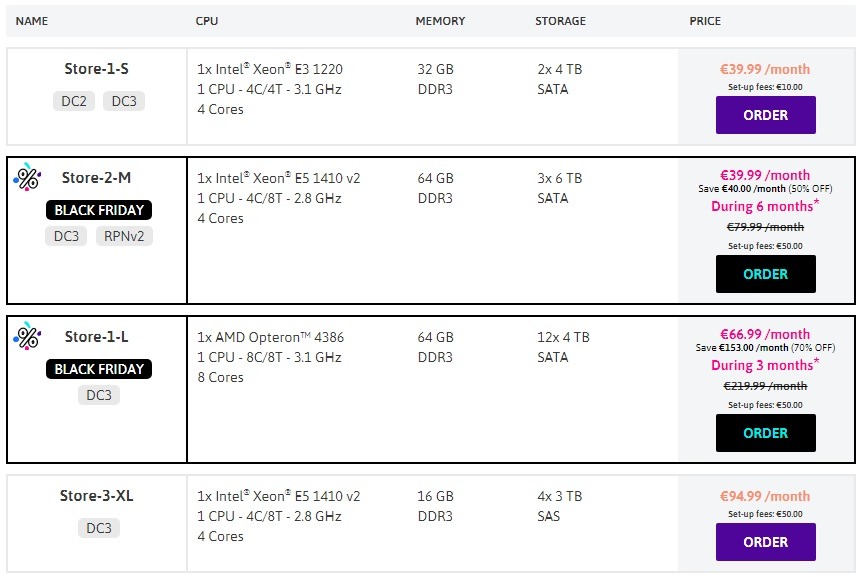Select the DC2 tag under Store-1-S
860x577 pixels.
tap(74, 101)
